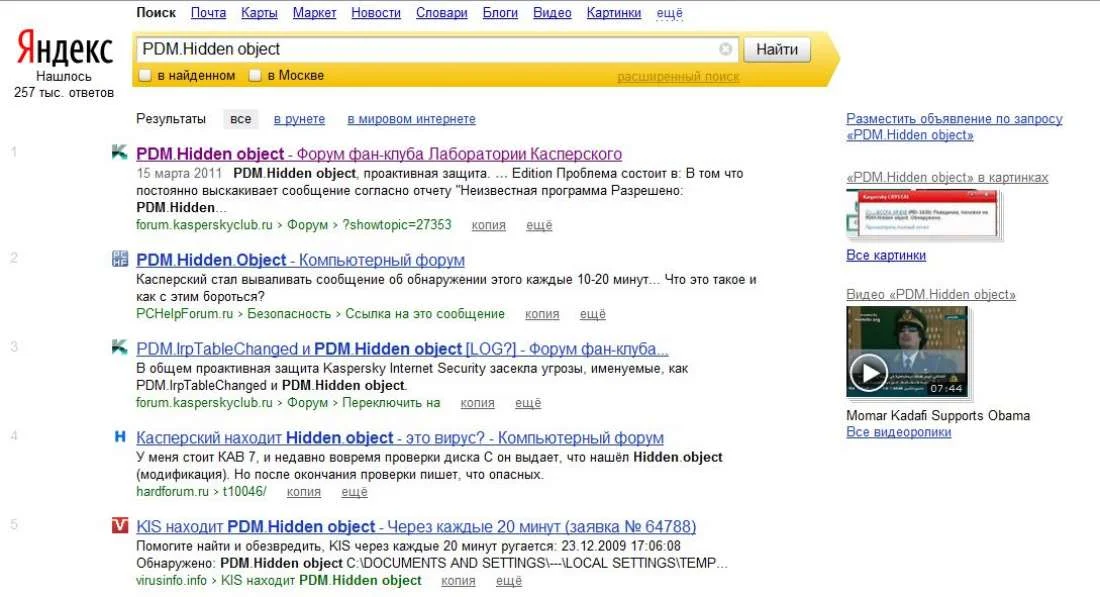Open the Словари service tab
The image size is (1100, 597).
click(441, 13)
